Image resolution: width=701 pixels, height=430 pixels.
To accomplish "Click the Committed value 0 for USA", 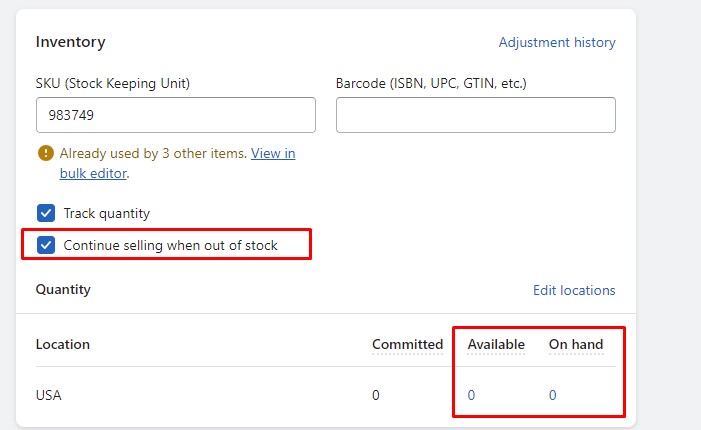I will 376,395.
